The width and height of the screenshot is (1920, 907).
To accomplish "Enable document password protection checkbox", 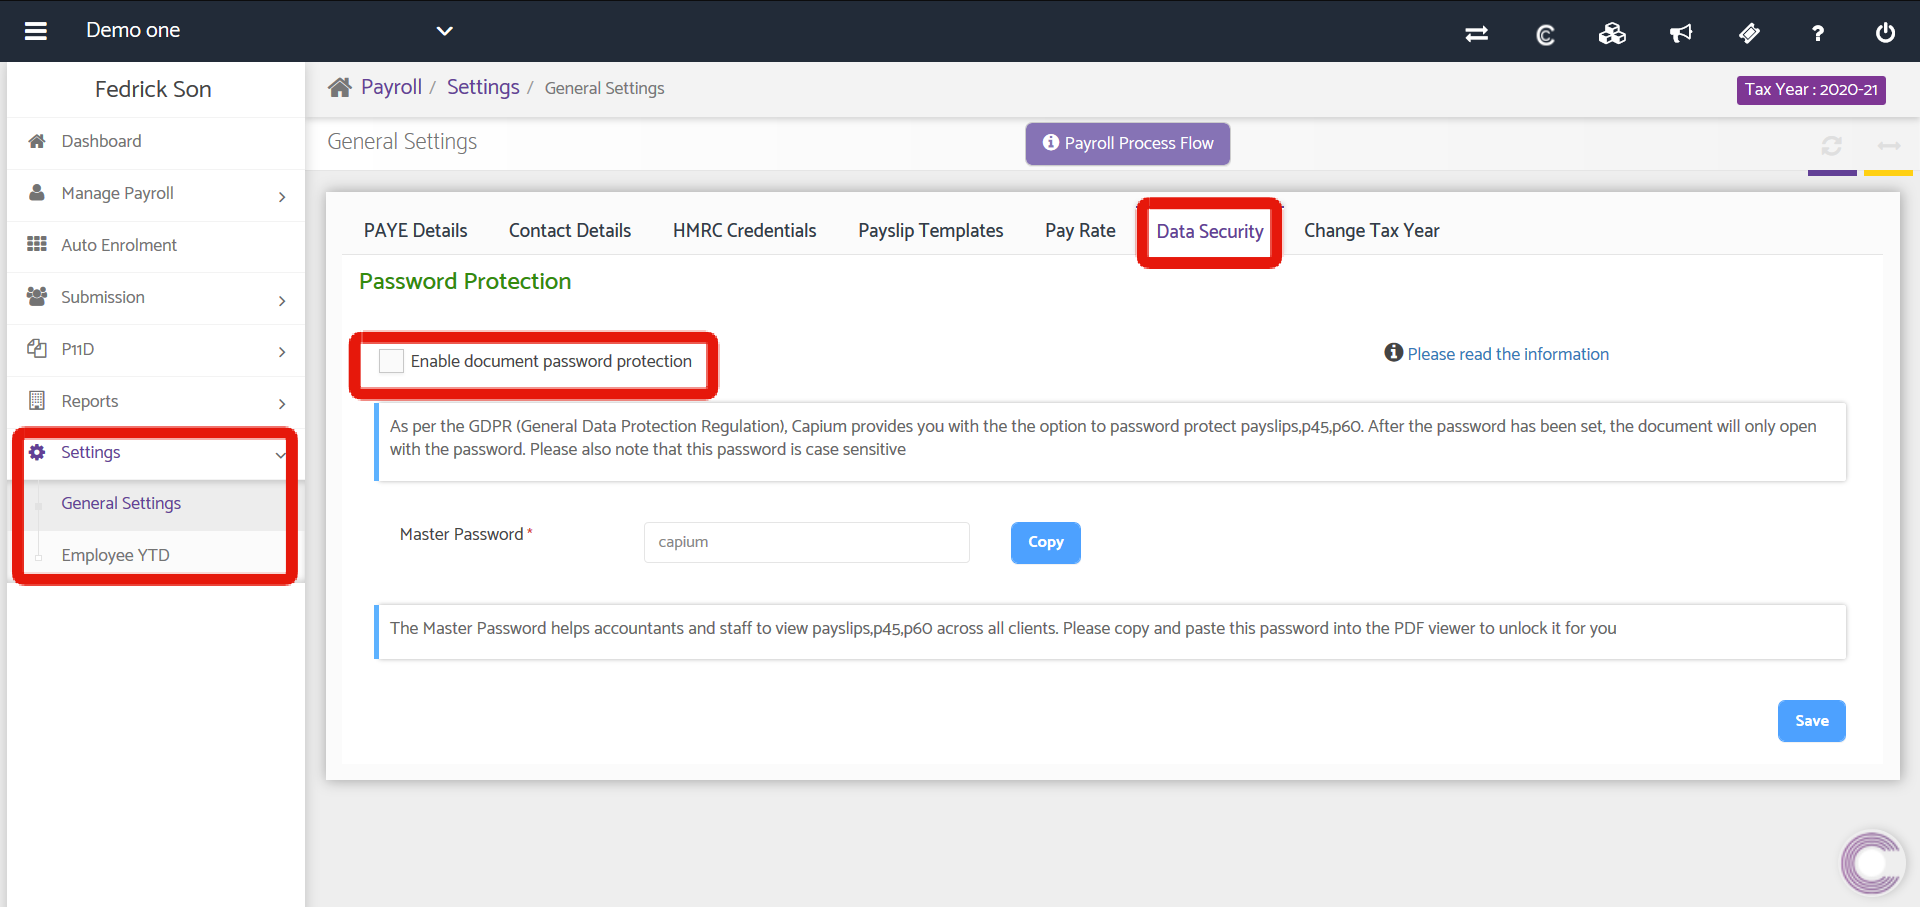I will point(392,361).
